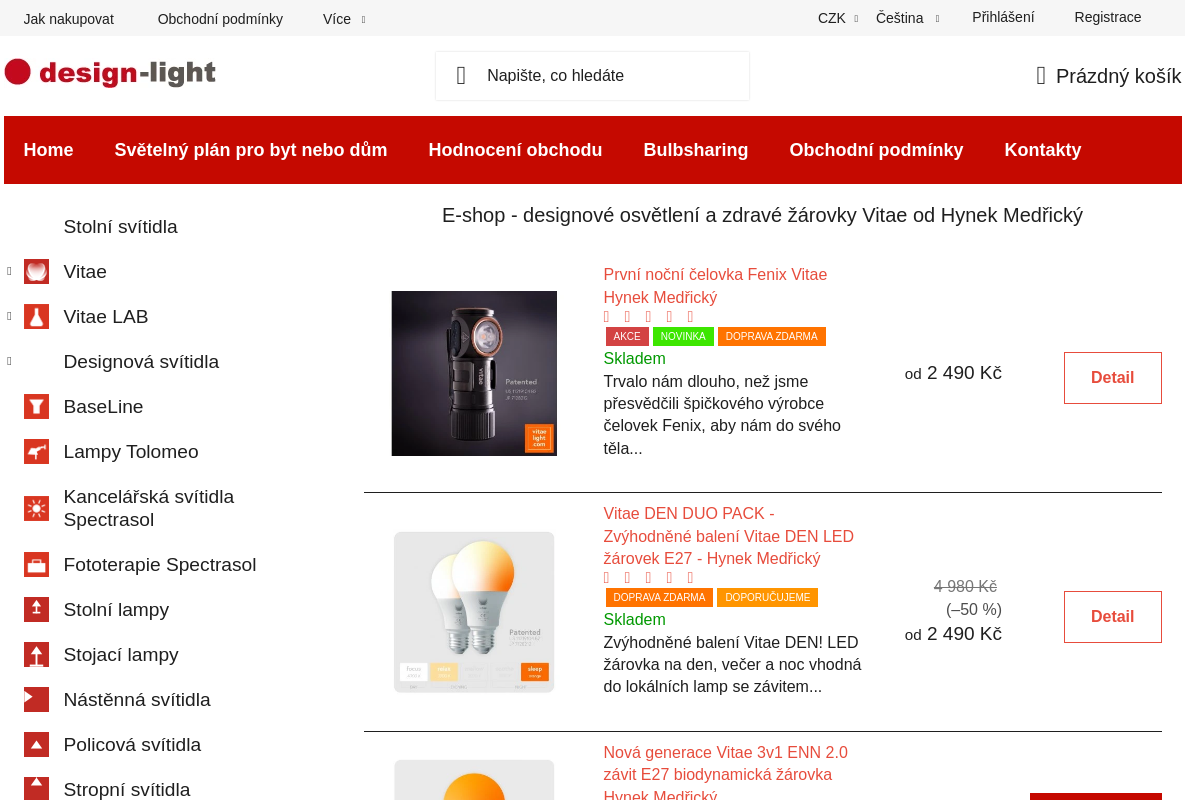
Task: Open the Registrace link
Action: [x=1107, y=17]
